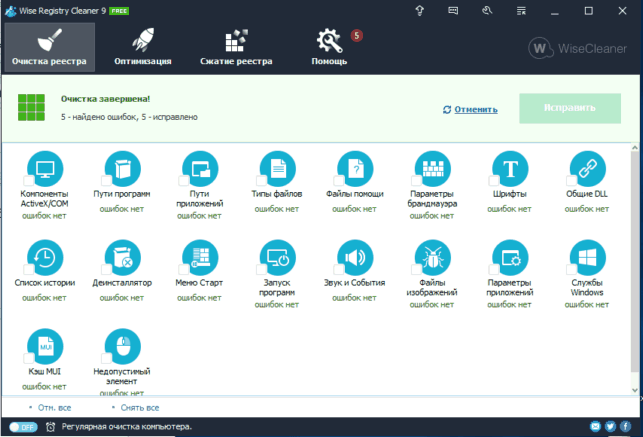Screen dimensions: 643x437
Task: Select the Общие DLL link icon
Action: tap(588, 168)
